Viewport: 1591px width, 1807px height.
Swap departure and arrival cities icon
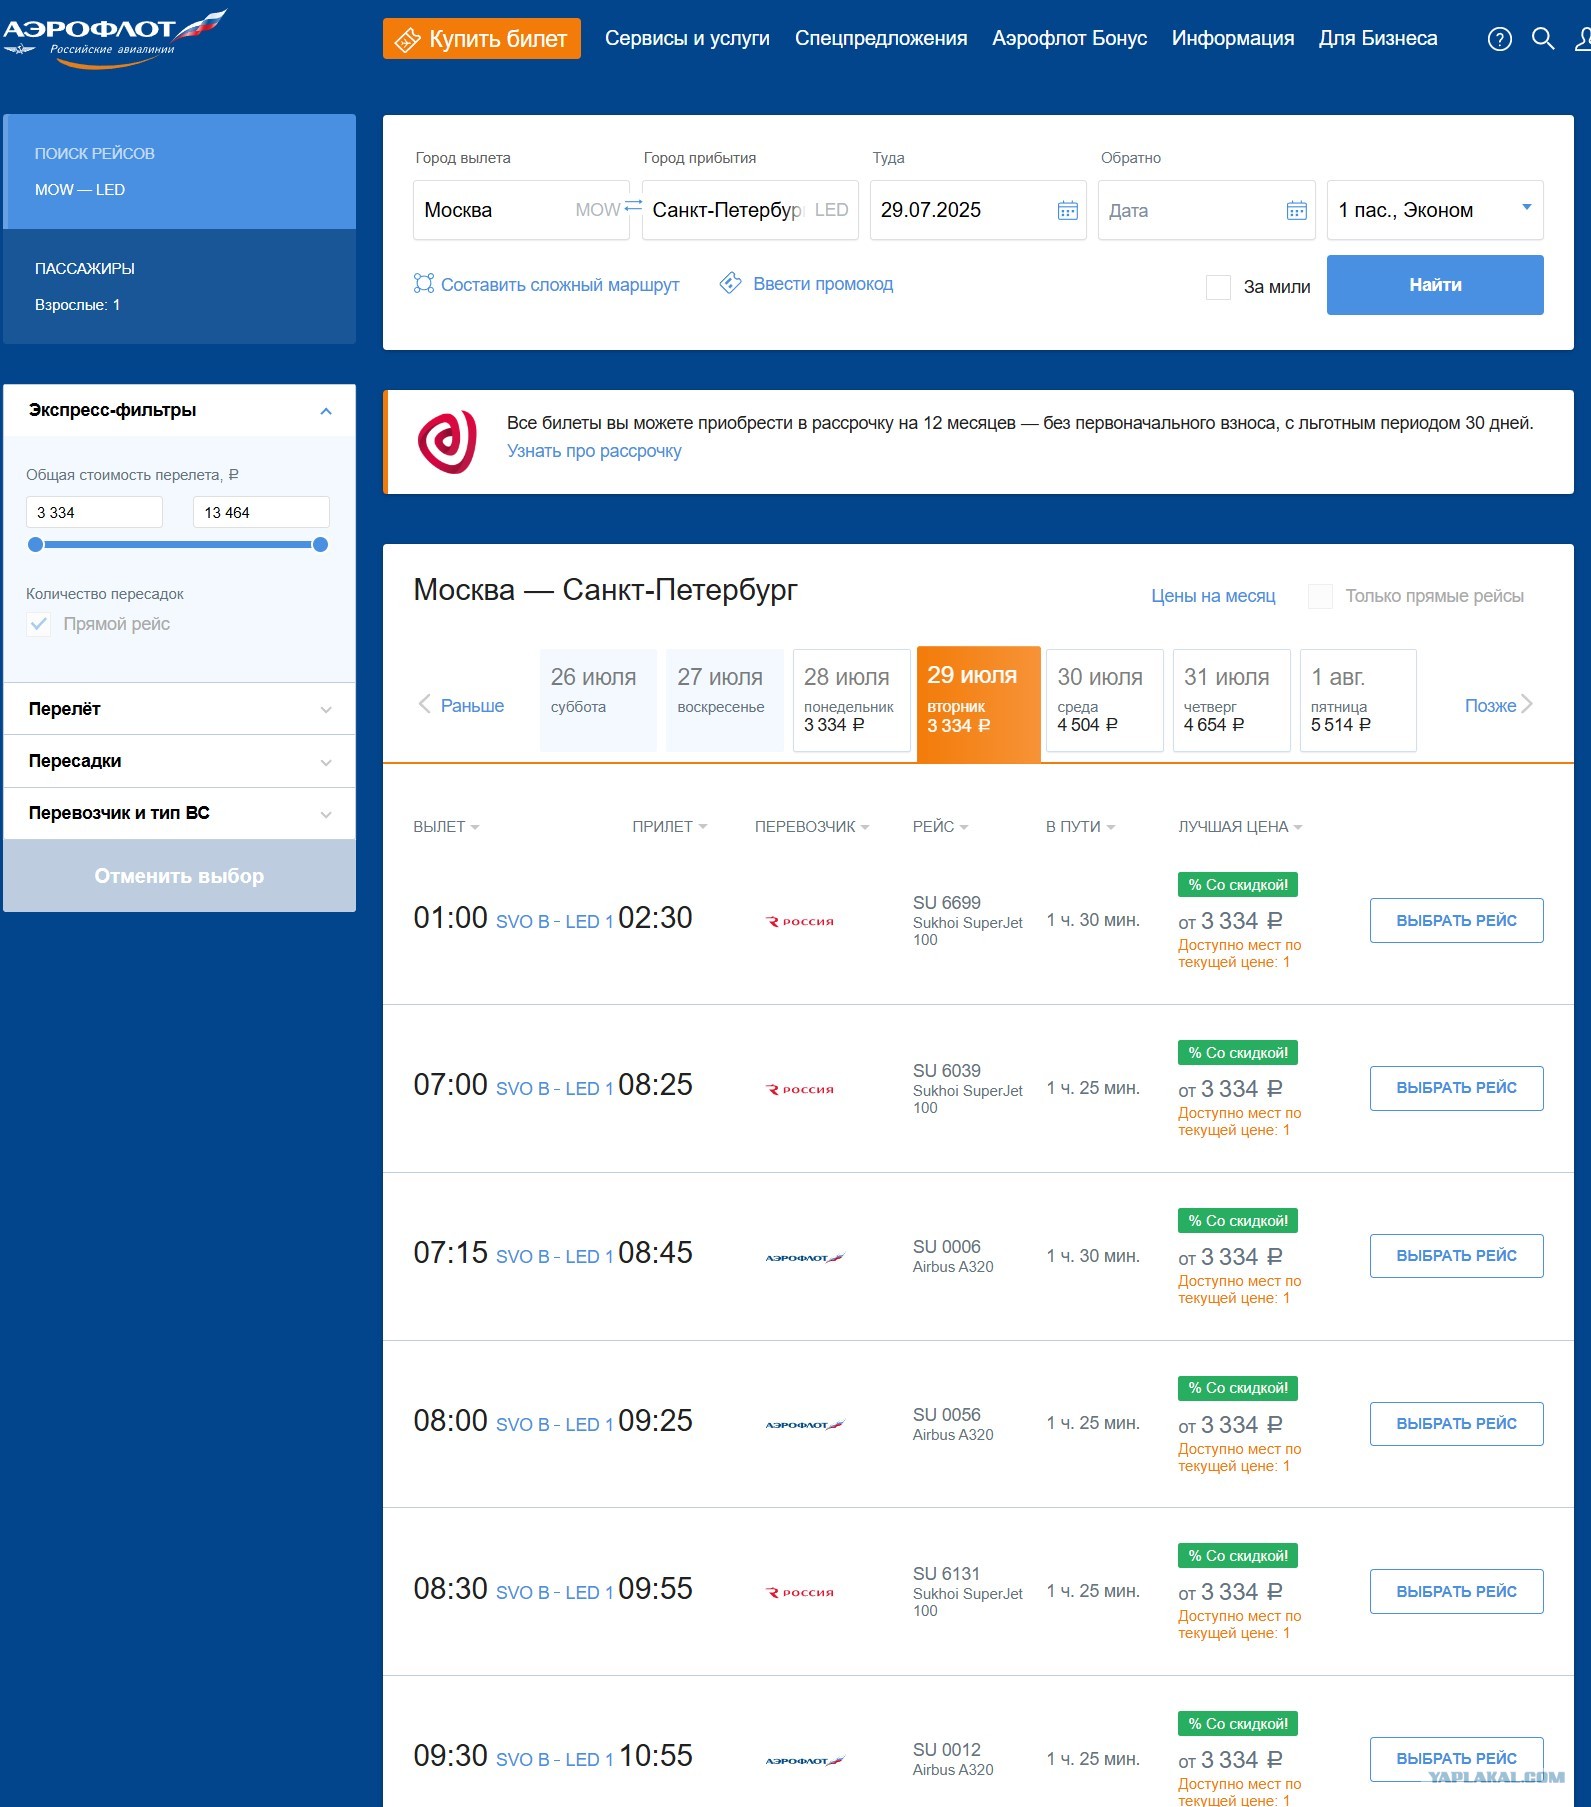click(x=634, y=207)
